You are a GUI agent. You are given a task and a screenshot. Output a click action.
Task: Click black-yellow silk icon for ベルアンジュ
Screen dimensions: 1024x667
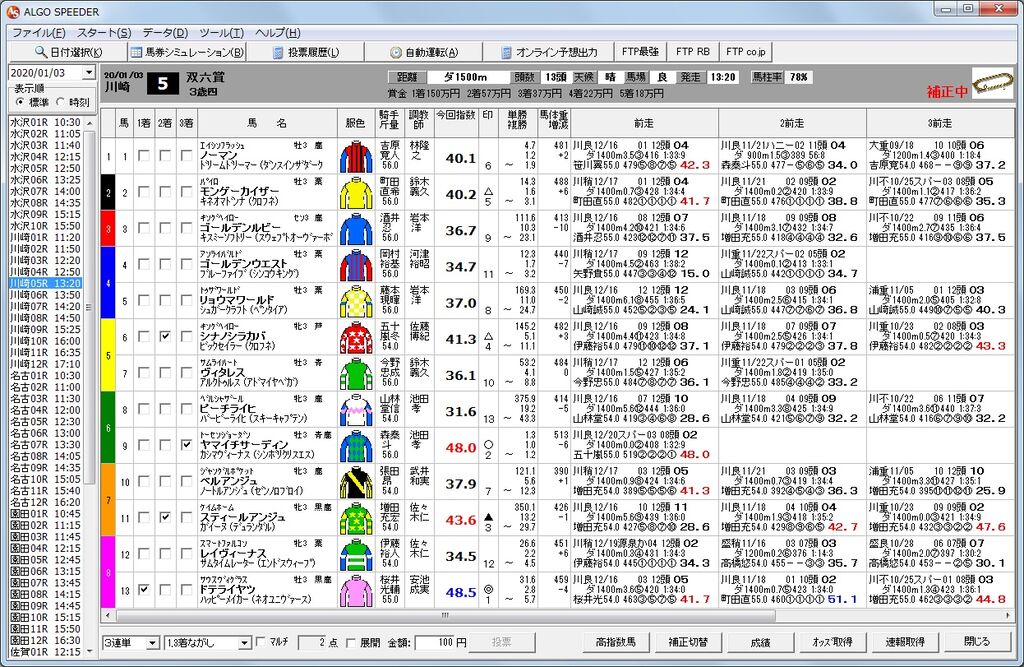(x=356, y=483)
